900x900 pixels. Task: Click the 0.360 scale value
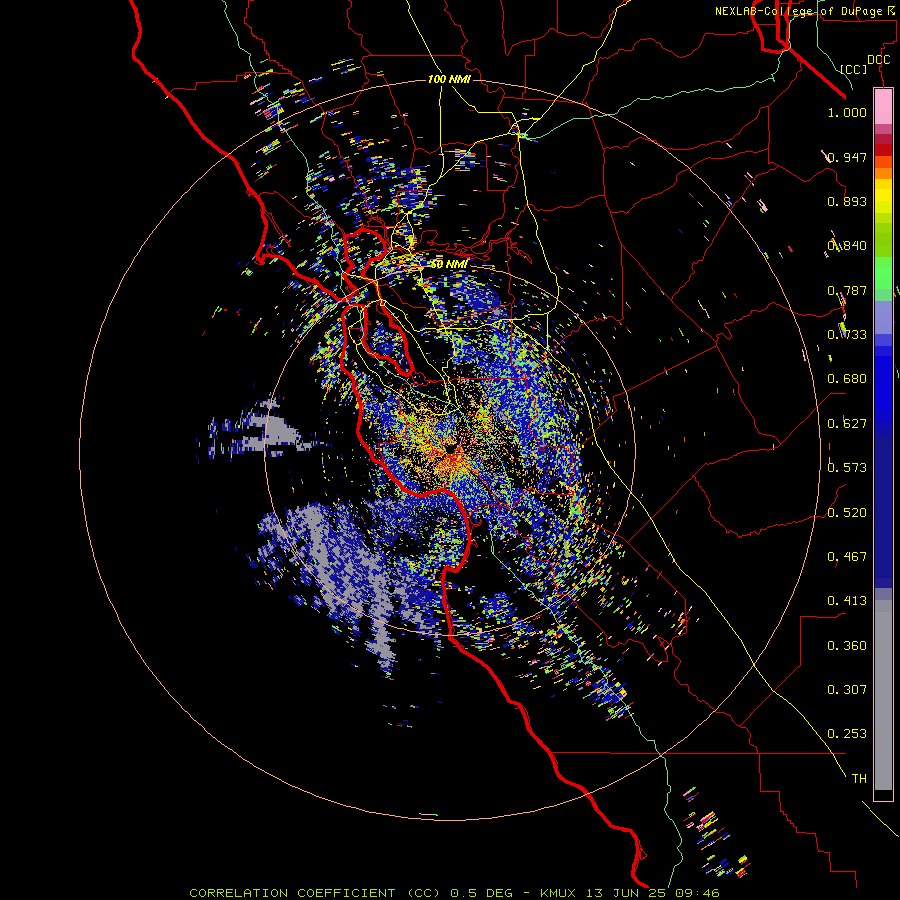coord(847,646)
